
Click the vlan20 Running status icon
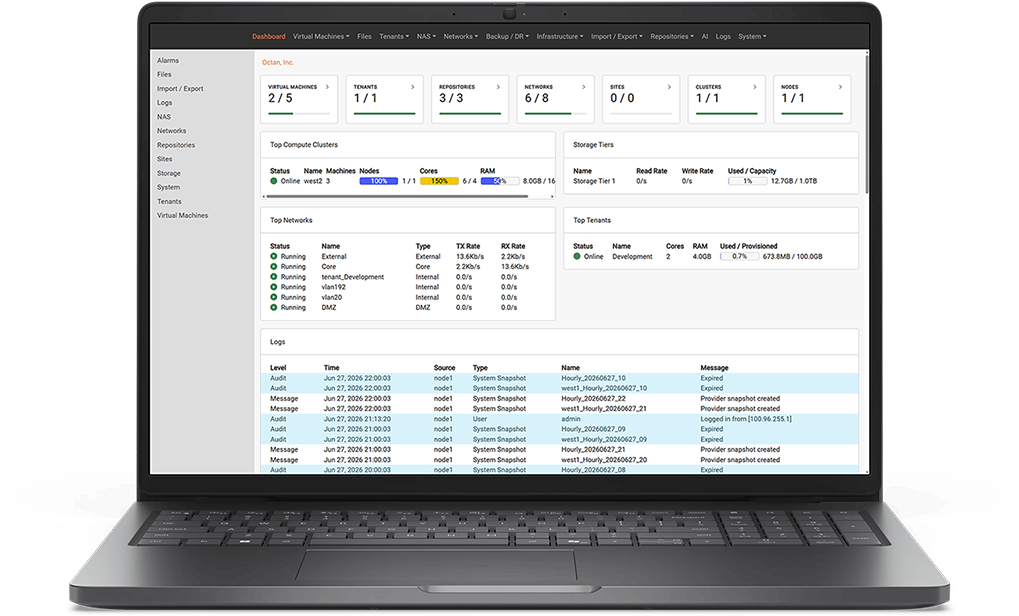(x=274, y=297)
